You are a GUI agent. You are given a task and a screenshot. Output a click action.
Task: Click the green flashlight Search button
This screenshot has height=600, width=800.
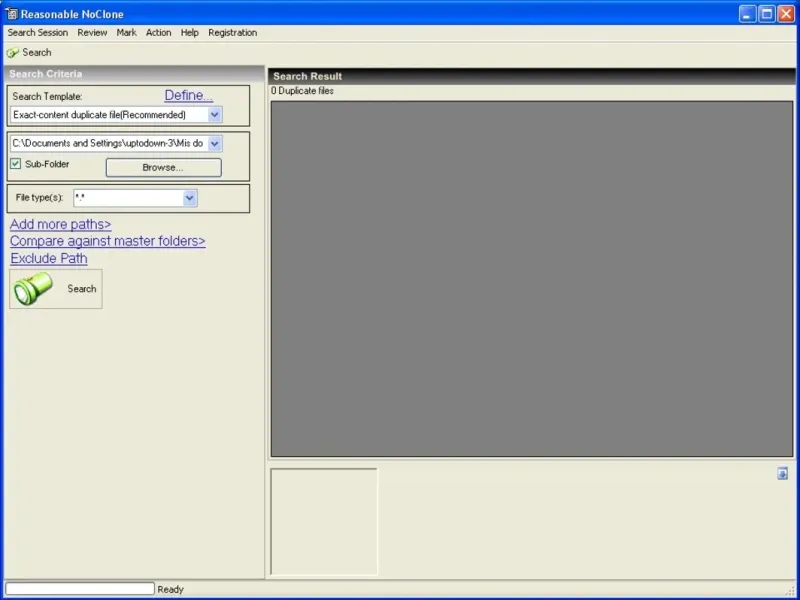(x=56, y=289)
